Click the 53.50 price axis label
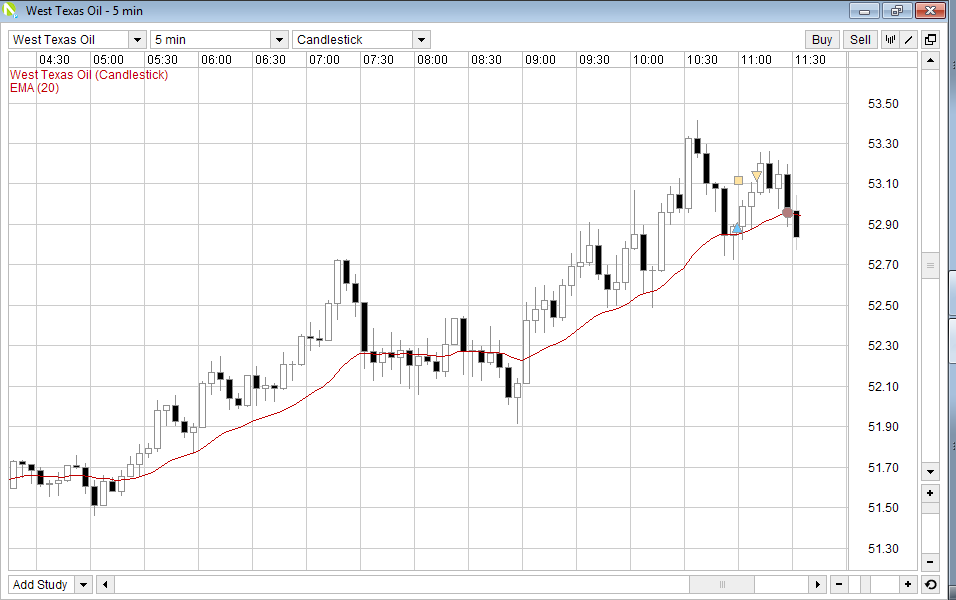 click(883, 104)
